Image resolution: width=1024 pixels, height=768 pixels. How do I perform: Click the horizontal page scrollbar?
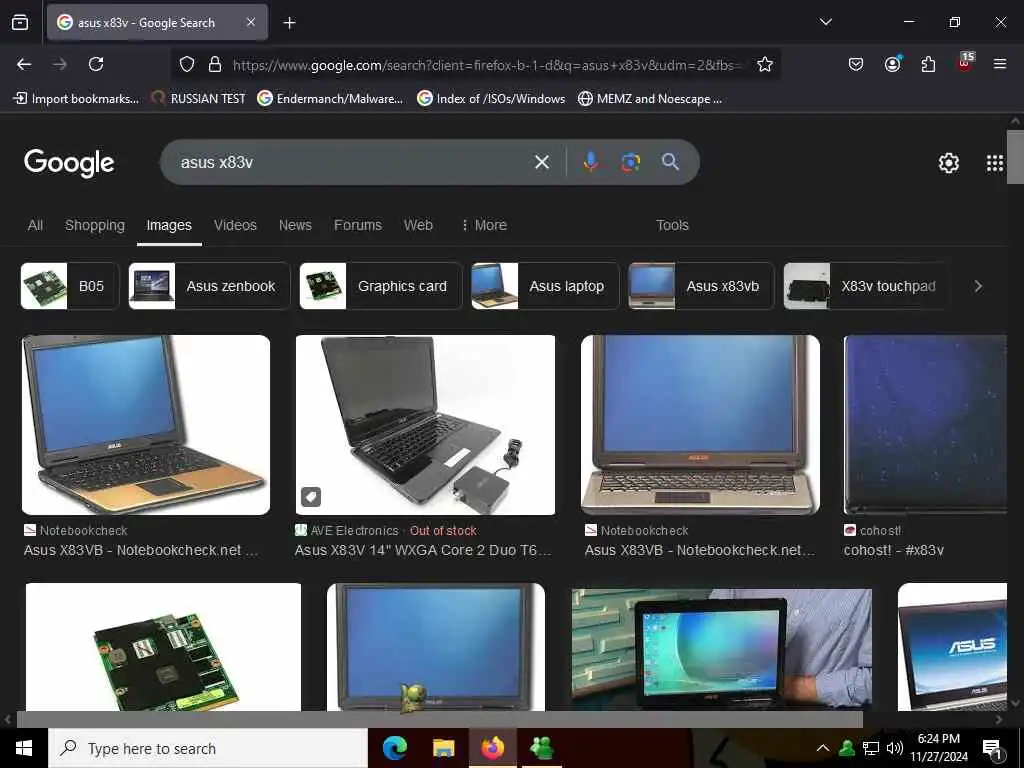tap(439, 719)
